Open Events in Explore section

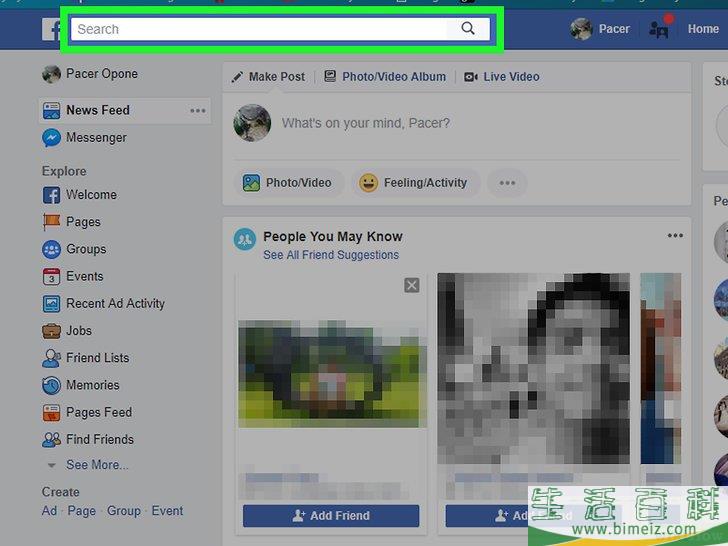click(x=84, y=276)
